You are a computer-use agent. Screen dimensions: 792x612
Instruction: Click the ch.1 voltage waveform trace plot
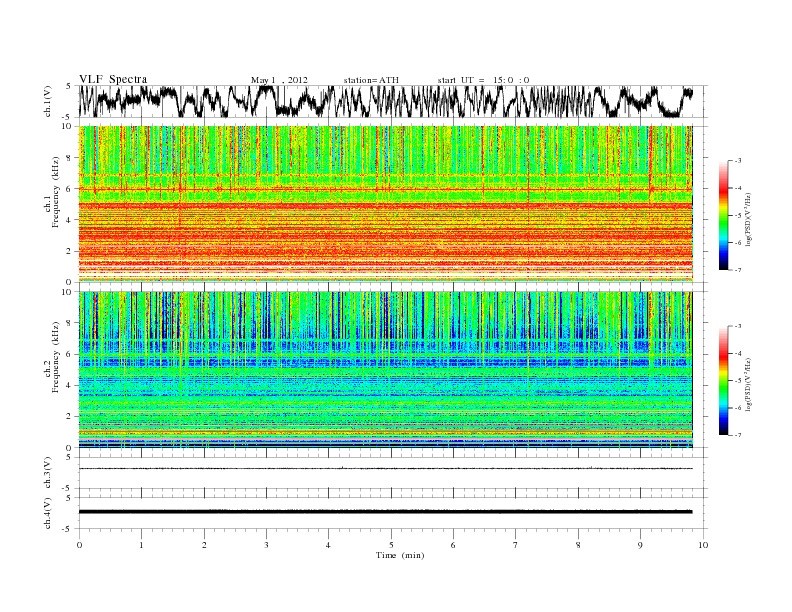click(x=386, y=101)
